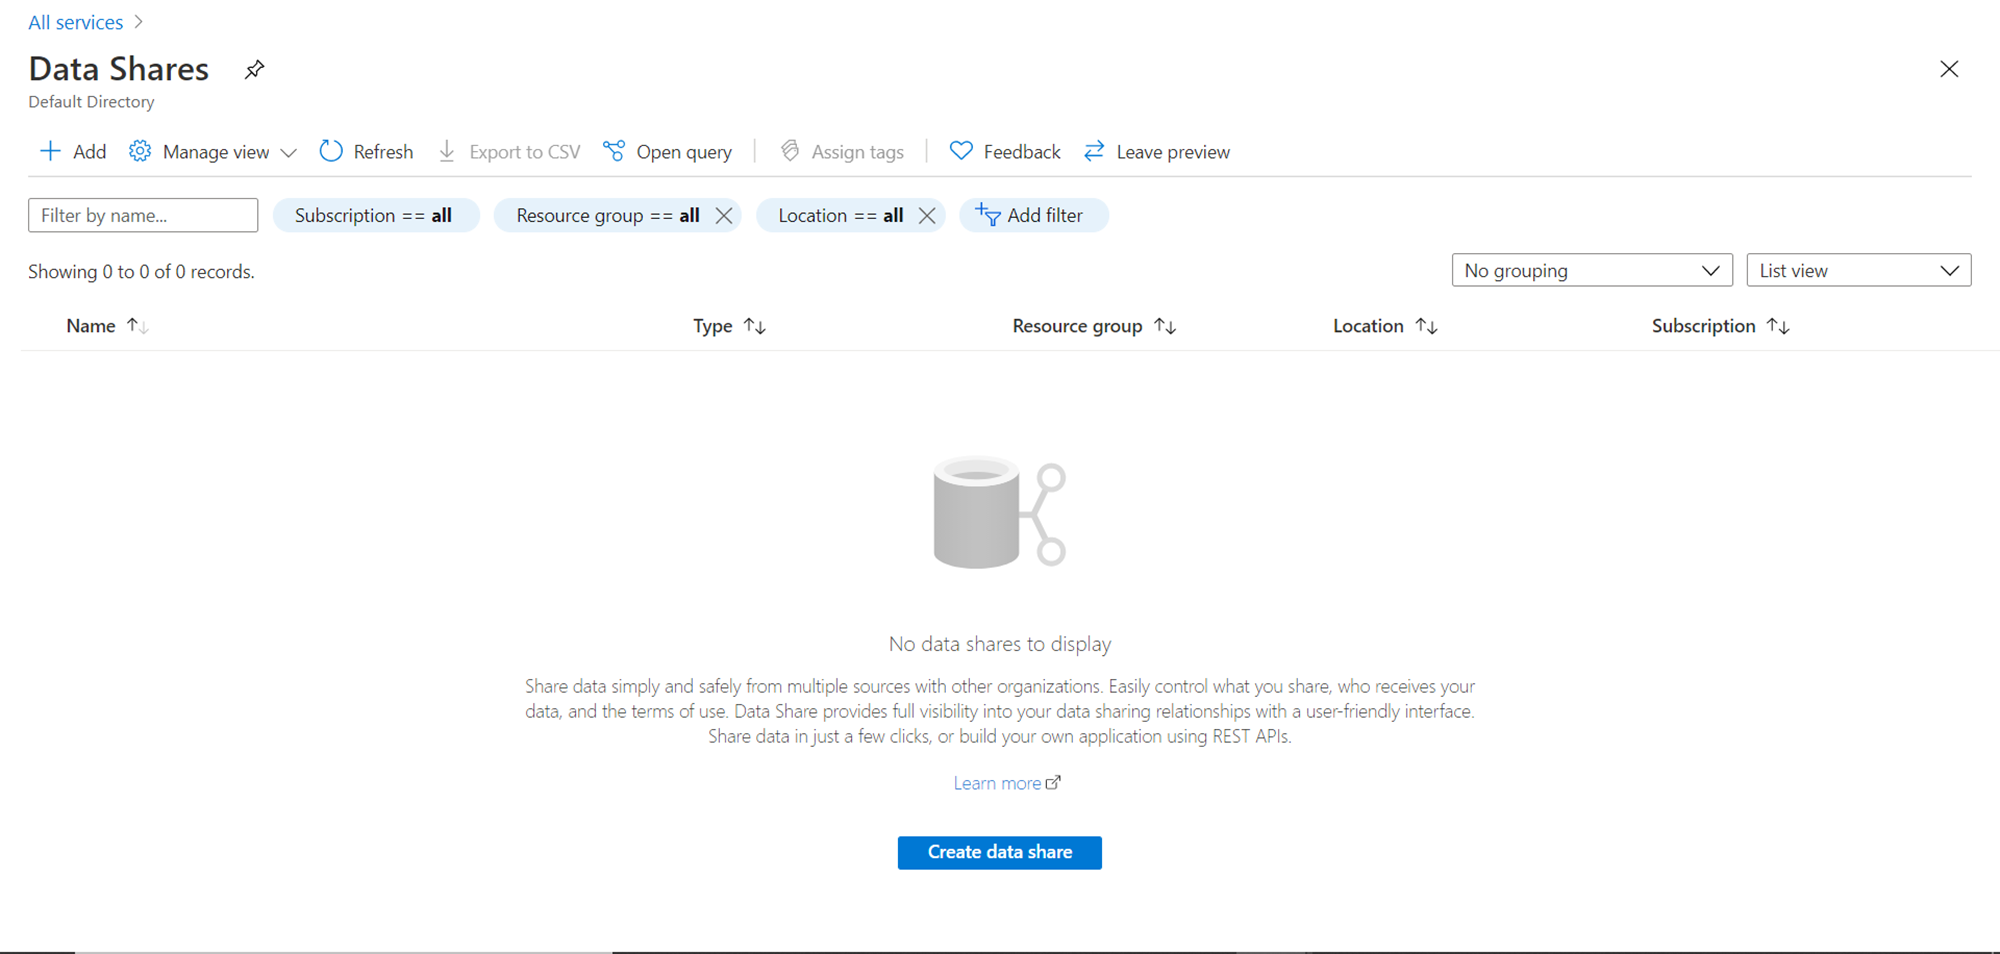Pin the Data Shares blade

click(x=254, y=69)
